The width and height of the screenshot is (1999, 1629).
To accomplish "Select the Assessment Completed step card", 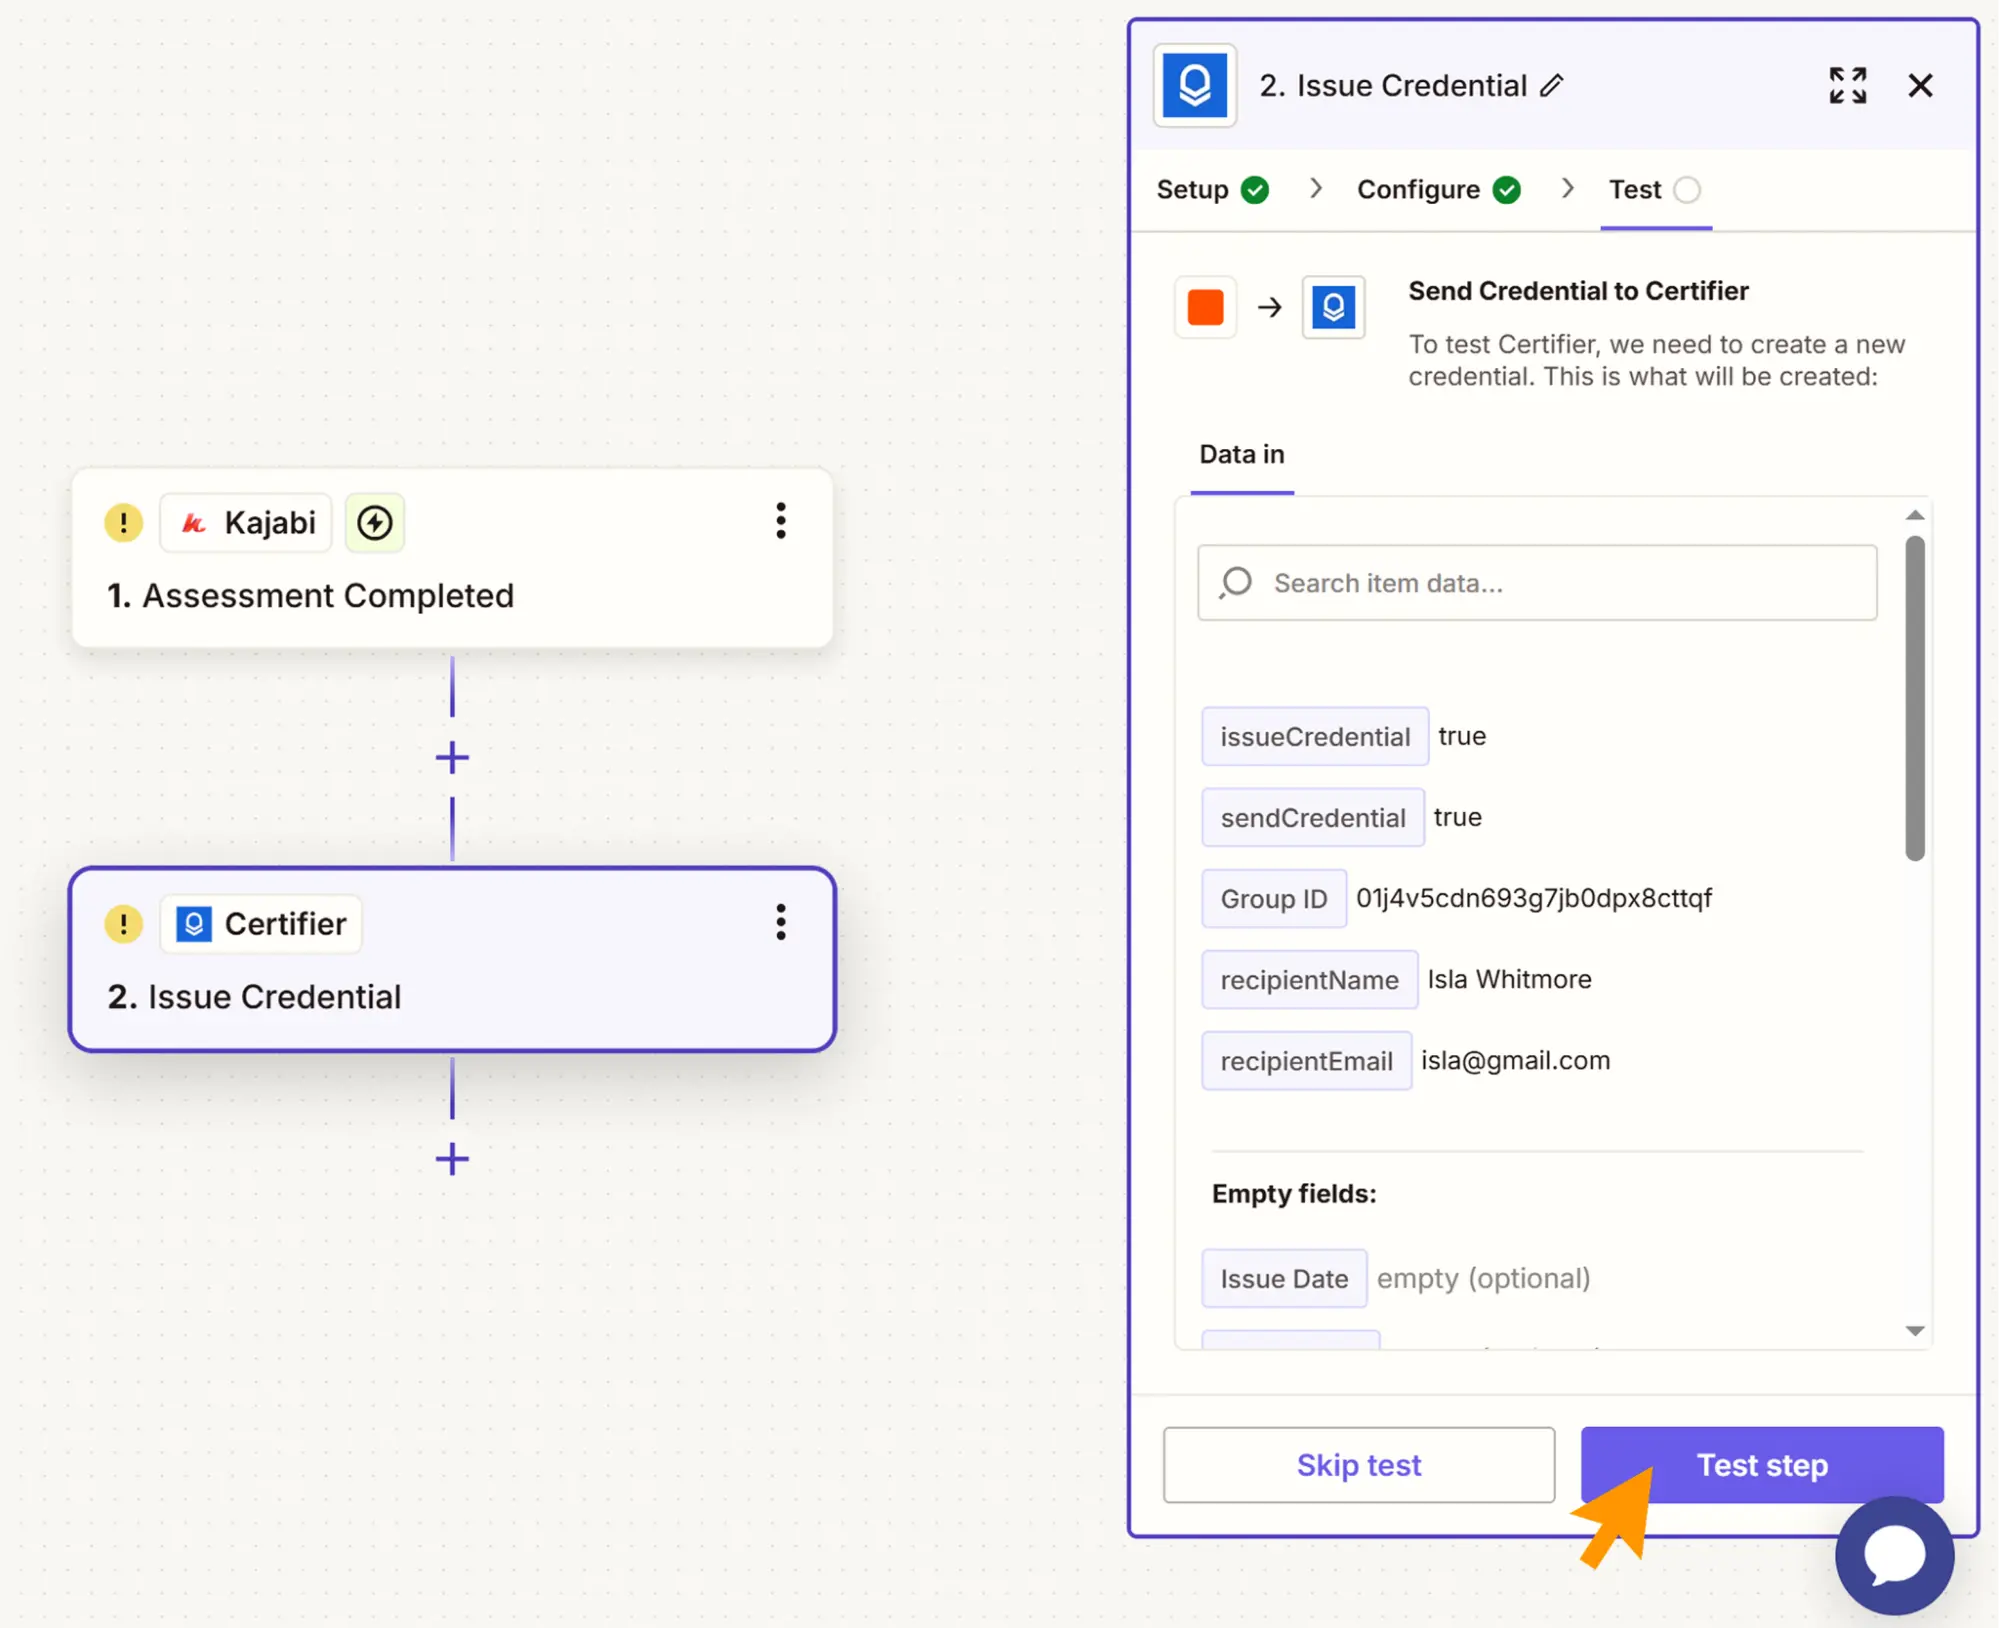I will pos(452,558).
